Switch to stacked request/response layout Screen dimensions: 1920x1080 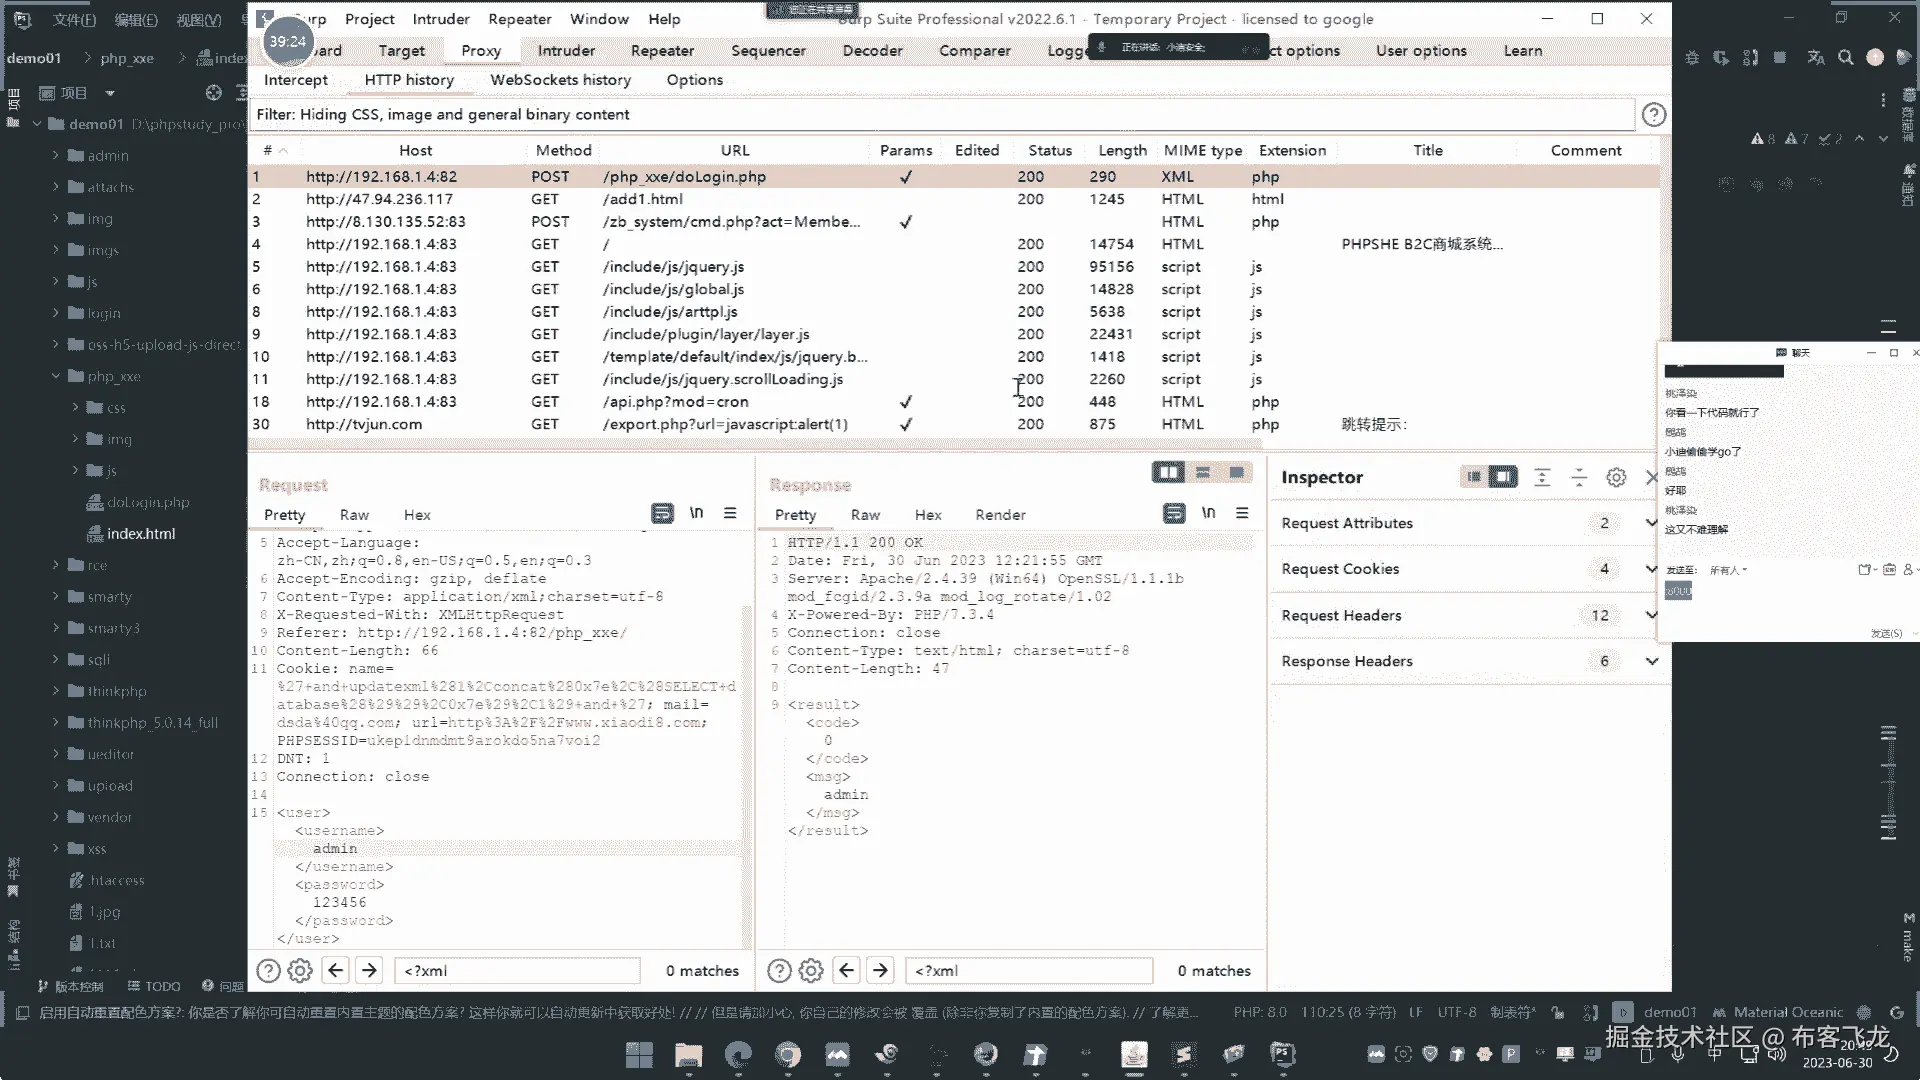[x=1203, y=472]
